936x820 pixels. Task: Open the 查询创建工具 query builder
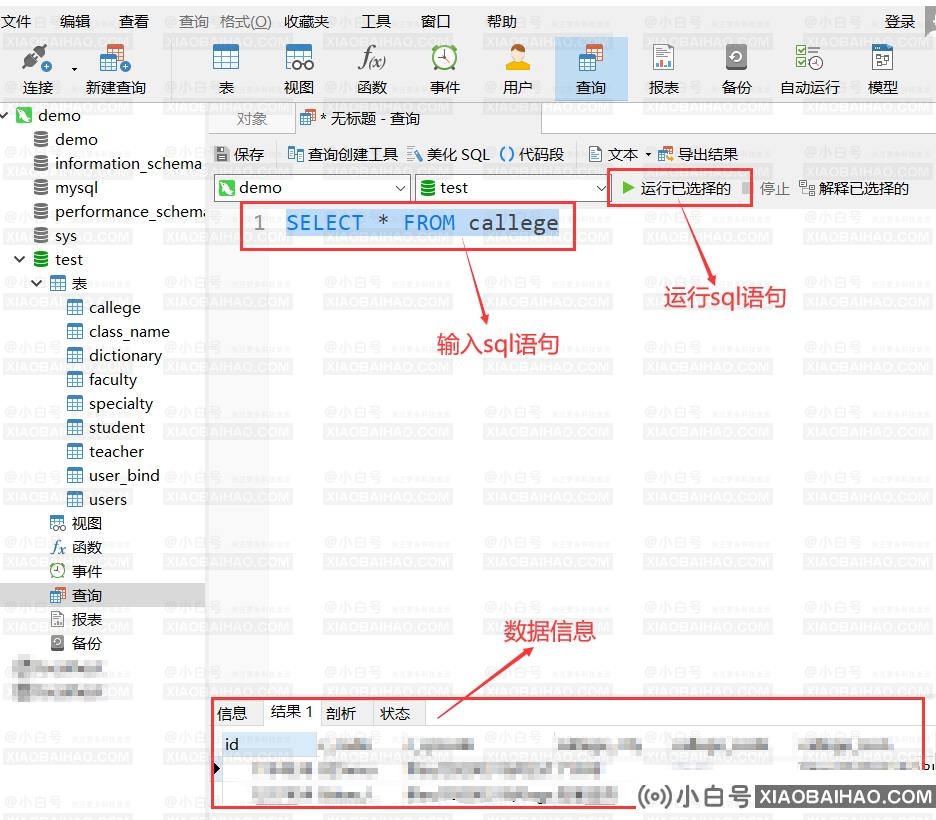[342, 155]
